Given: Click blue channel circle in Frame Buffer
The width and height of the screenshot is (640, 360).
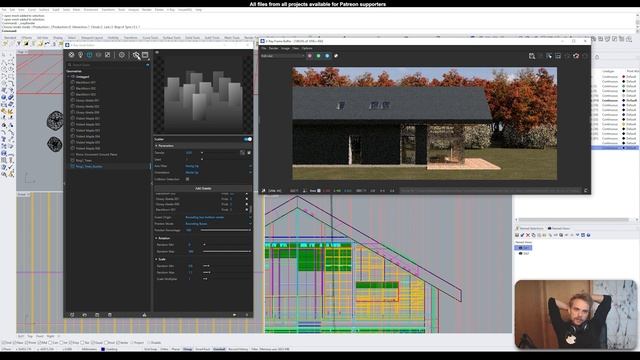Looking at the screenshot, I should (327, 56).
